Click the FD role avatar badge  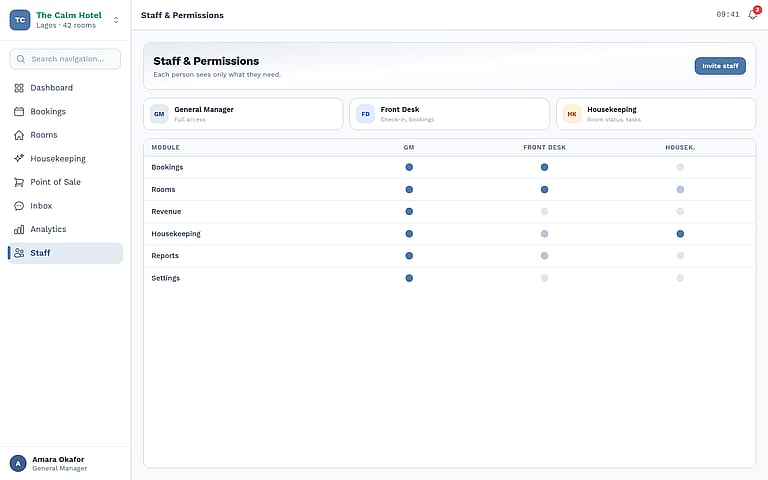click(x=365, y=114)
